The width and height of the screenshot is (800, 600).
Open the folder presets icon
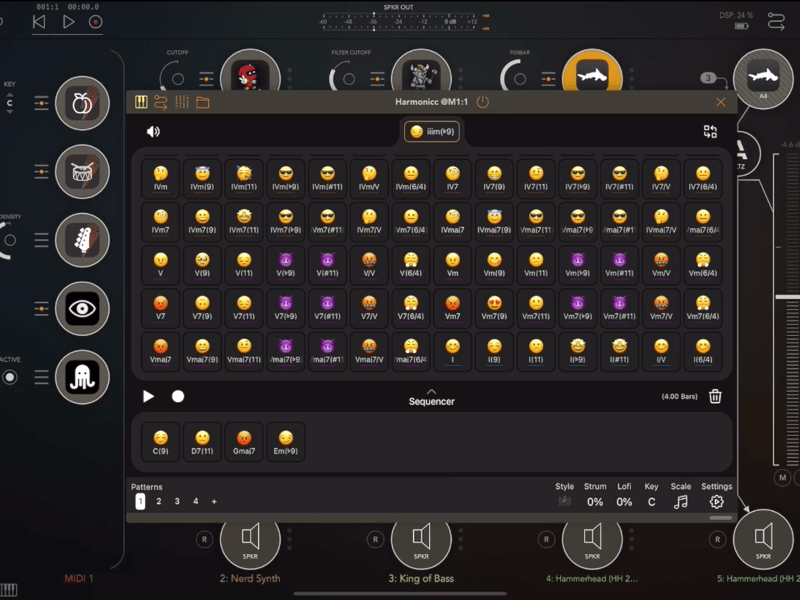[x=203, y=102]
